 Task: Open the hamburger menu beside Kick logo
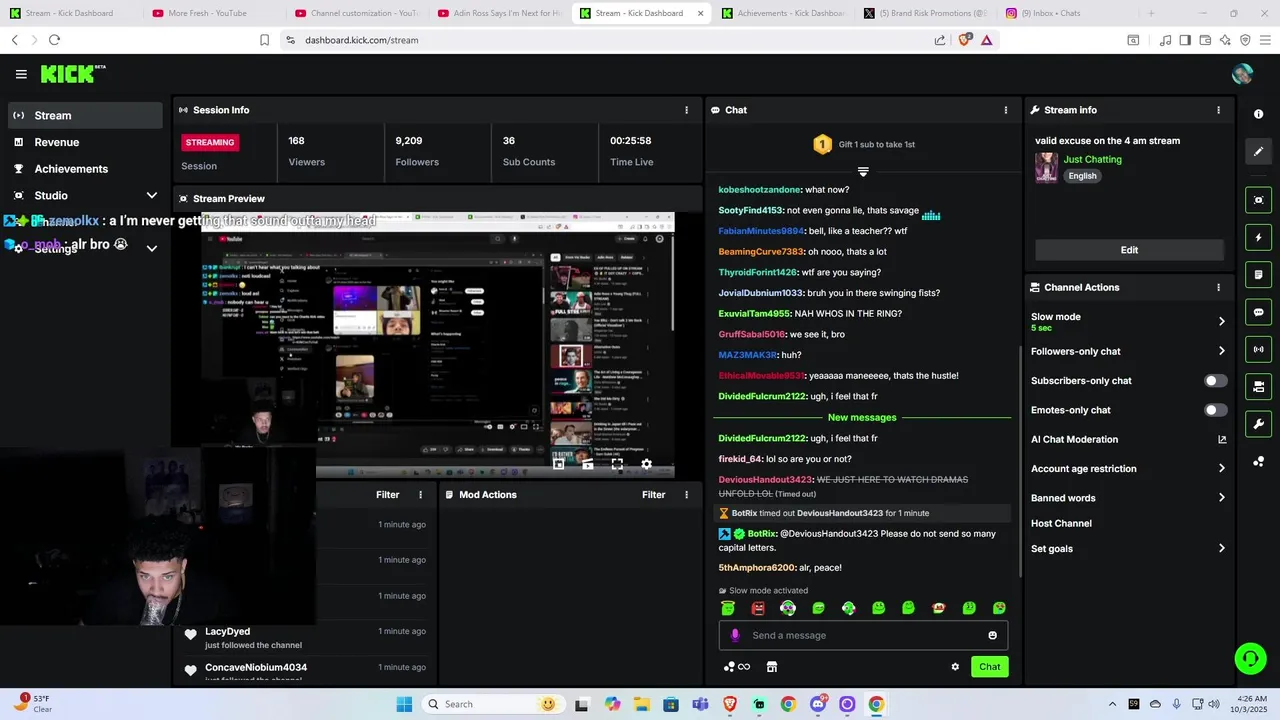[x=21, y=74]
